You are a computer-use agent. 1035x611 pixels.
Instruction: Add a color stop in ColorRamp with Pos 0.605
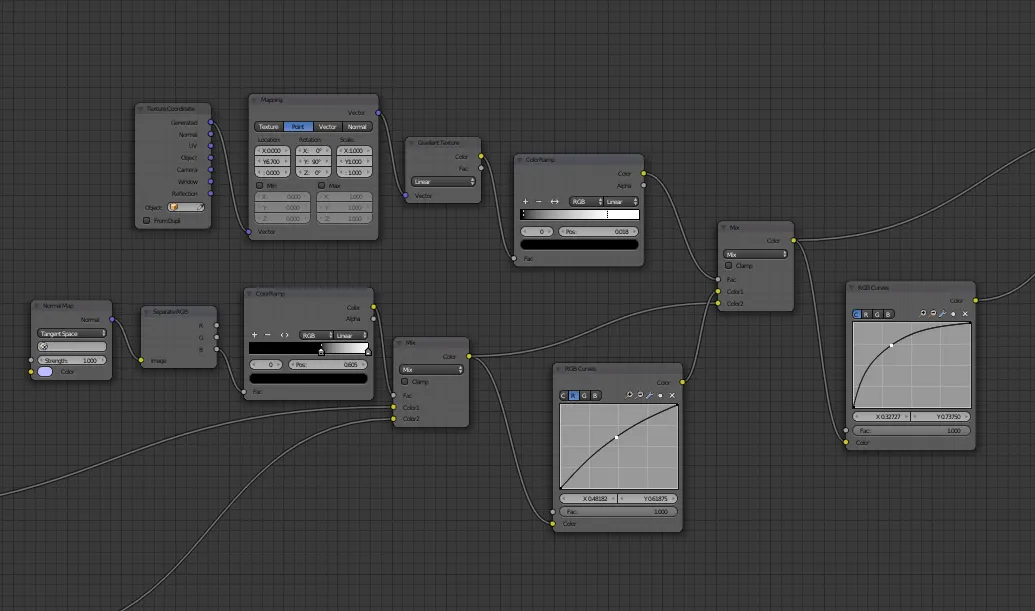coord(254,335)
